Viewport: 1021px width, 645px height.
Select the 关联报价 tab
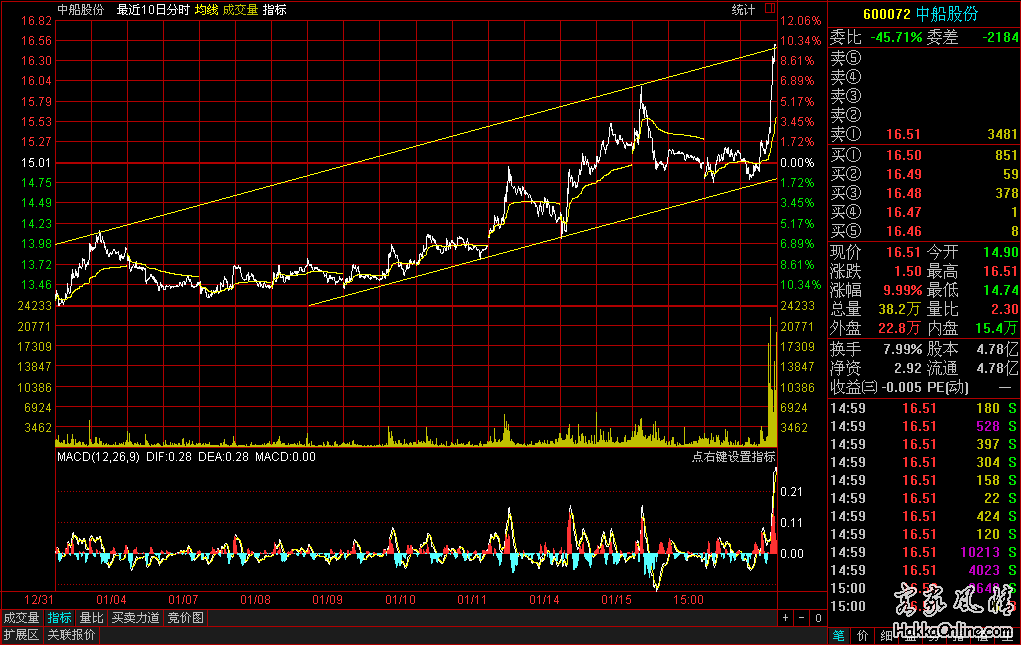pyautogui.click(x=72, y=635)
